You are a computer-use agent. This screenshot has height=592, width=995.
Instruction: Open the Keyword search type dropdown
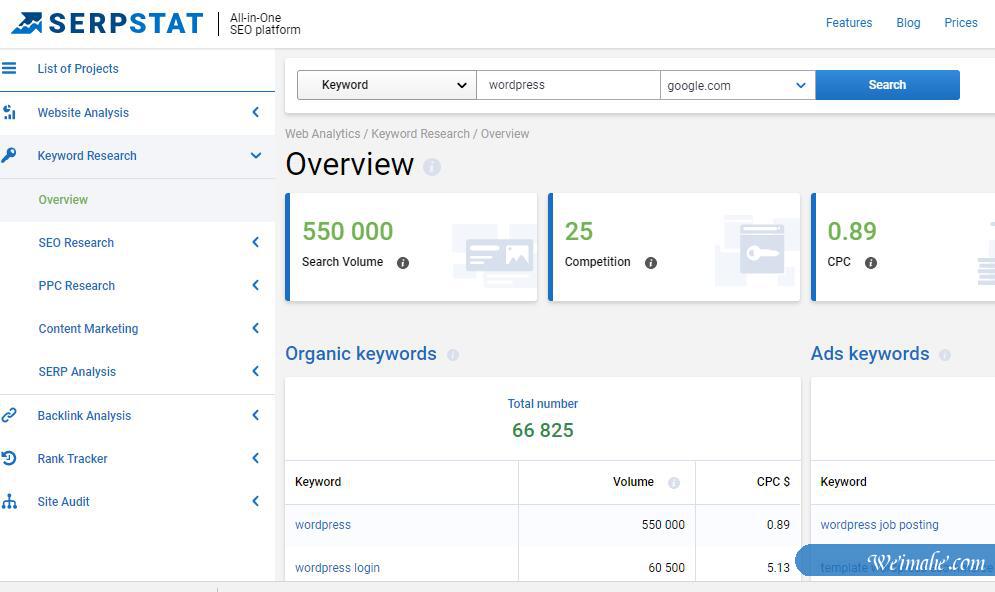(x=386, y=85)
